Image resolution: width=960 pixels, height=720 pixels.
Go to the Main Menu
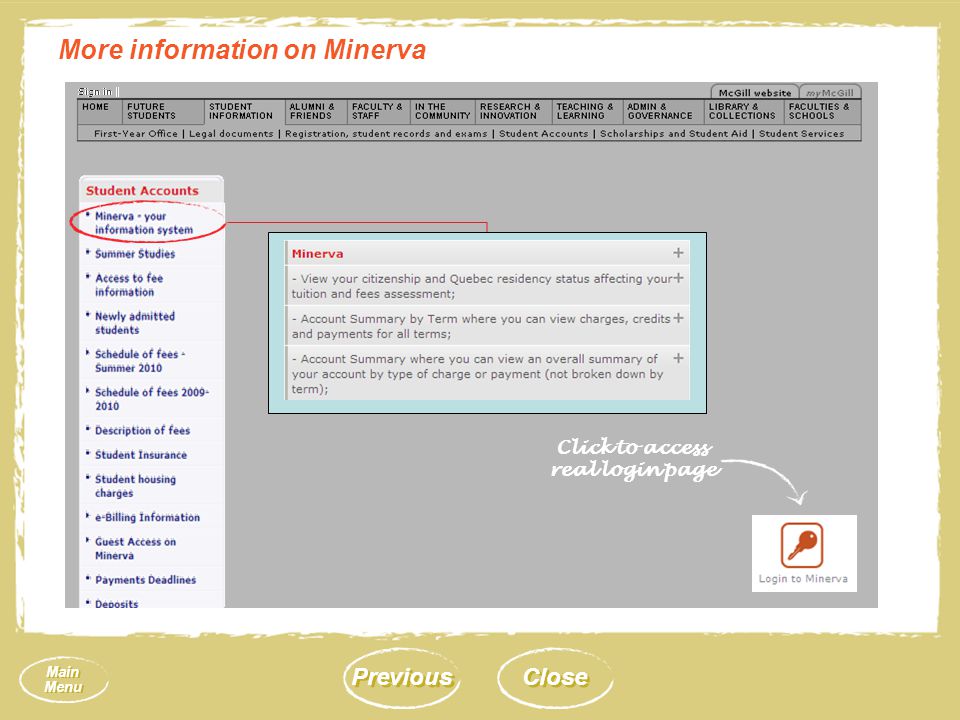[64, 680]
